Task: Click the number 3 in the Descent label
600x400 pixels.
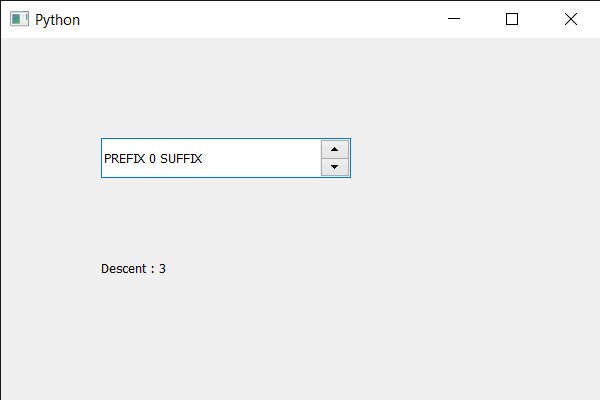Action: pos(162,268)
